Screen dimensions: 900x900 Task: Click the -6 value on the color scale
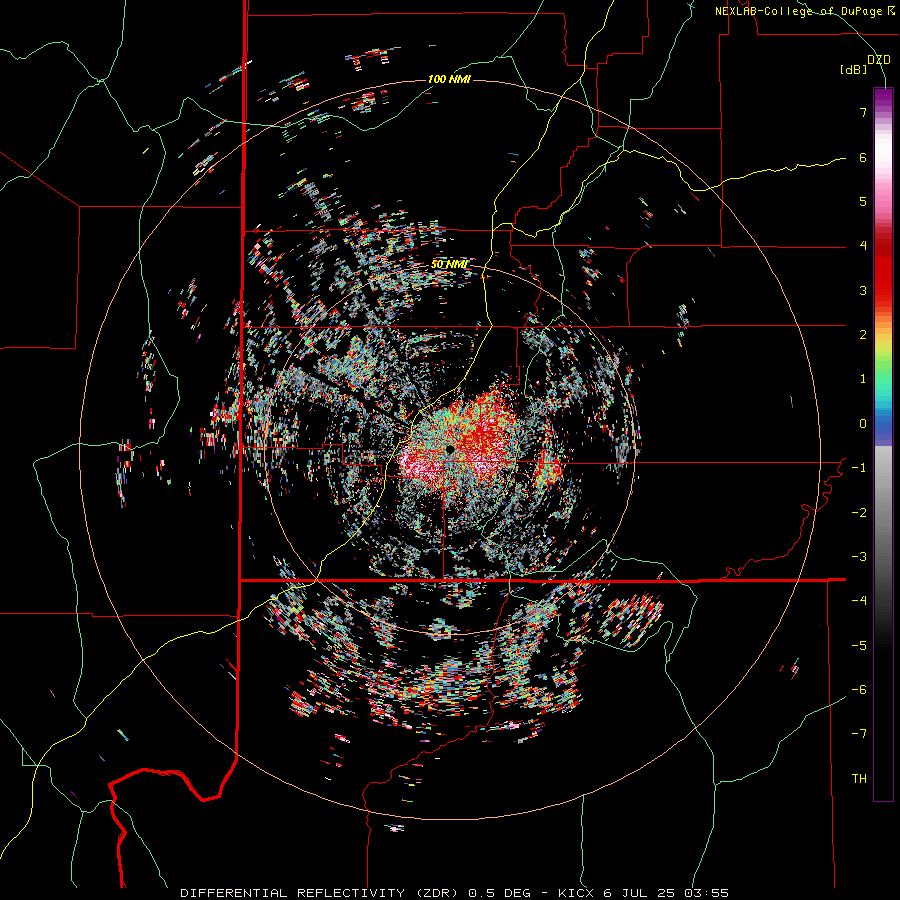(x=859, y=690)
